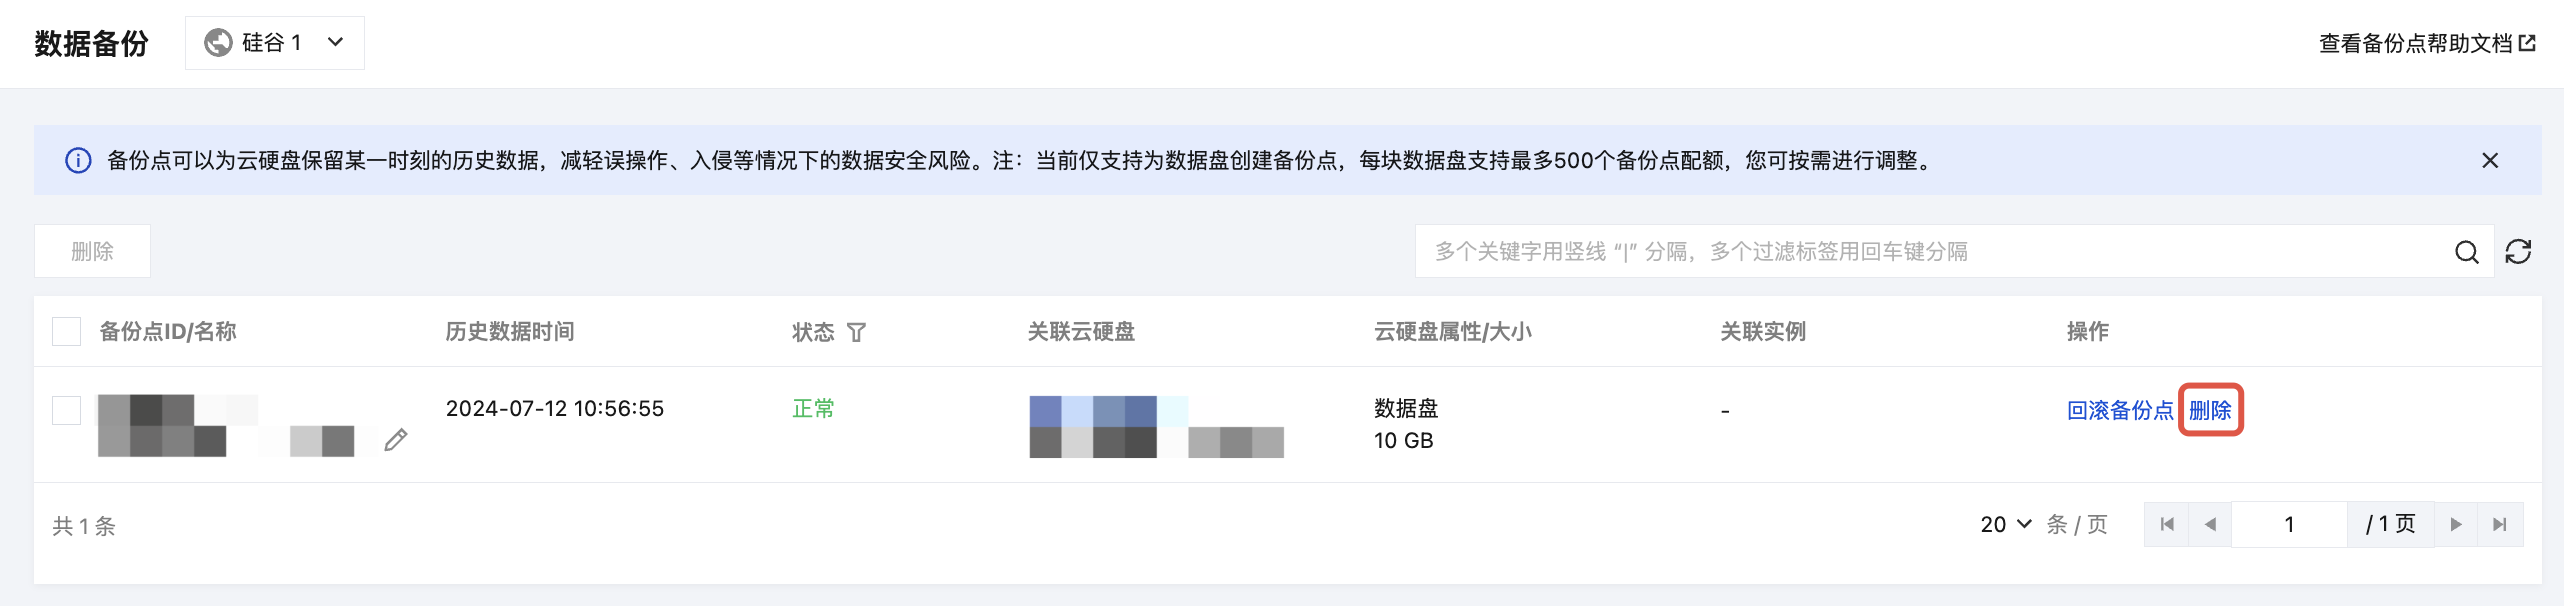The height and width of the screenshot is (606, 2564).
Task: Click the search magnifier icon
Action: point(2466,252)
